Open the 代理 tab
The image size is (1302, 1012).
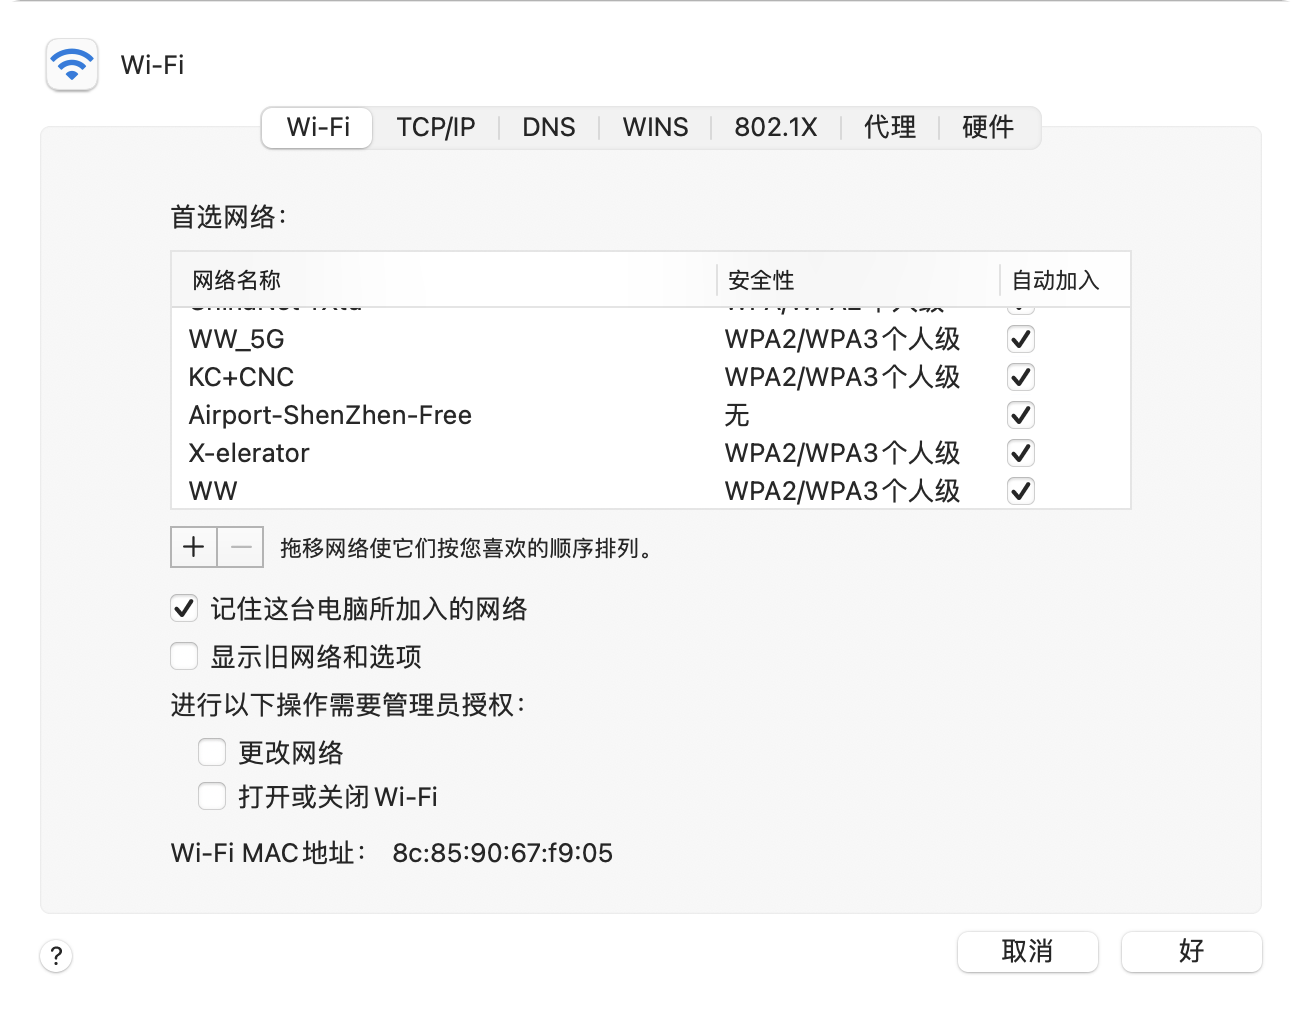(x=890, y=128)
